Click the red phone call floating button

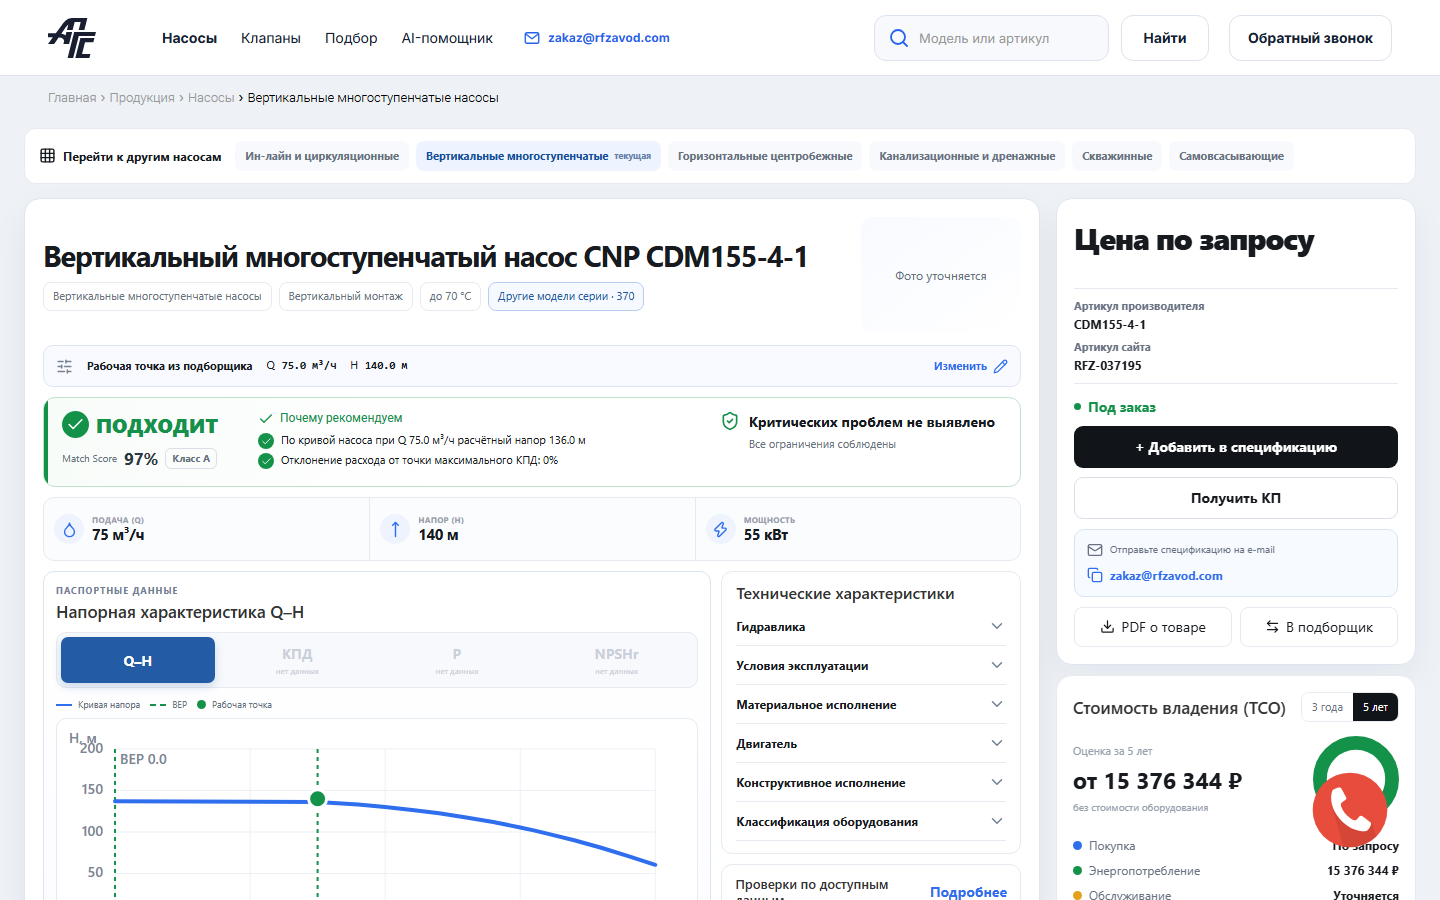click(1349, 810)
